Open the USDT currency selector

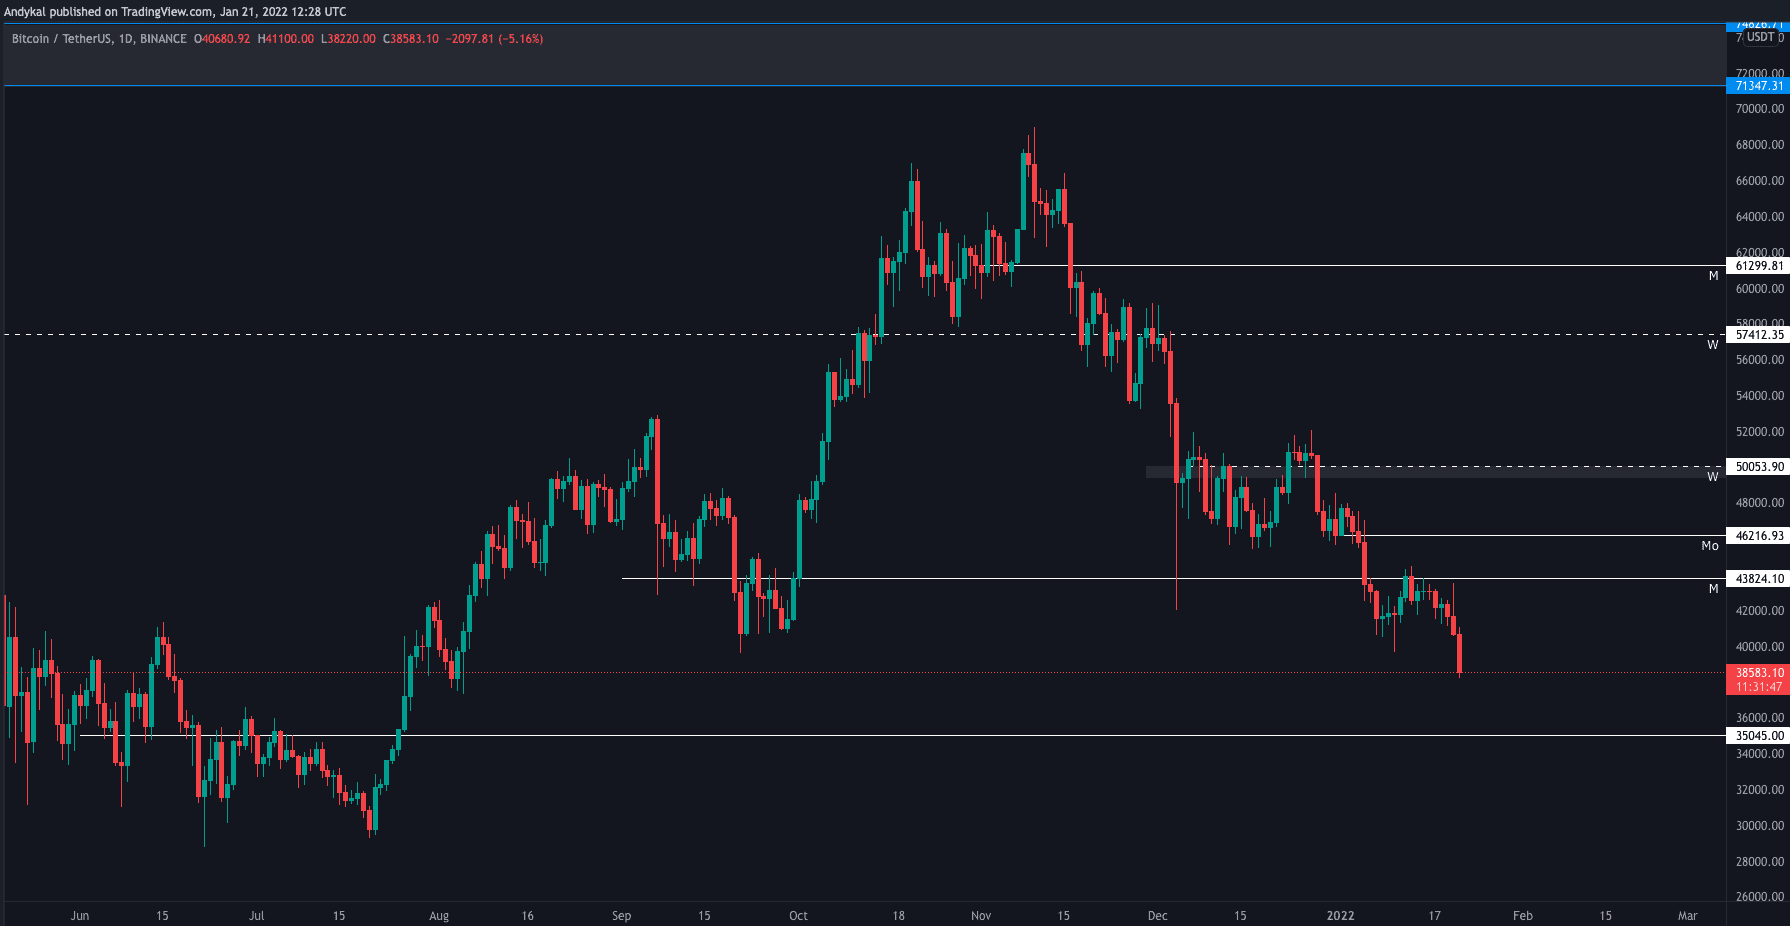click(1760, 37)
